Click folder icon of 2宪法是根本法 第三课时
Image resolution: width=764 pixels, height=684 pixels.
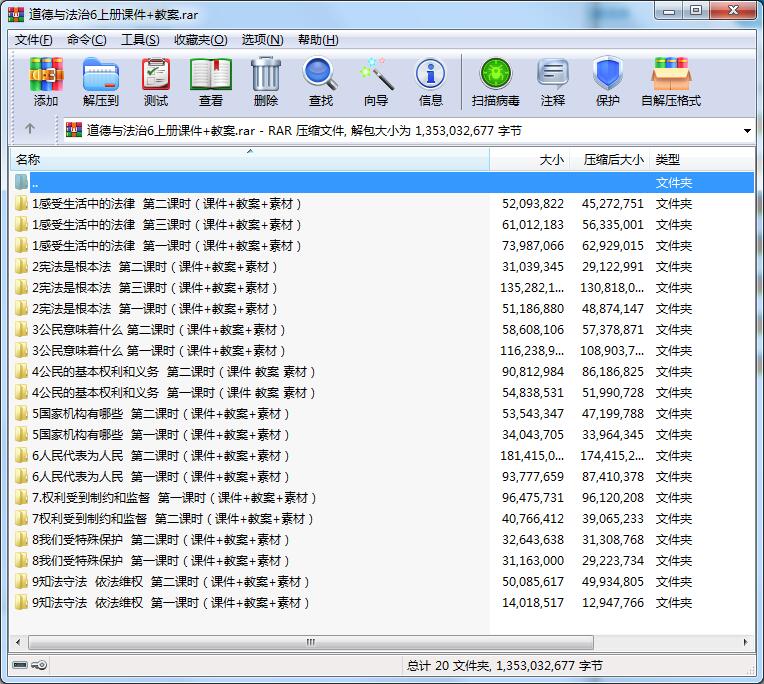point(21,287)
